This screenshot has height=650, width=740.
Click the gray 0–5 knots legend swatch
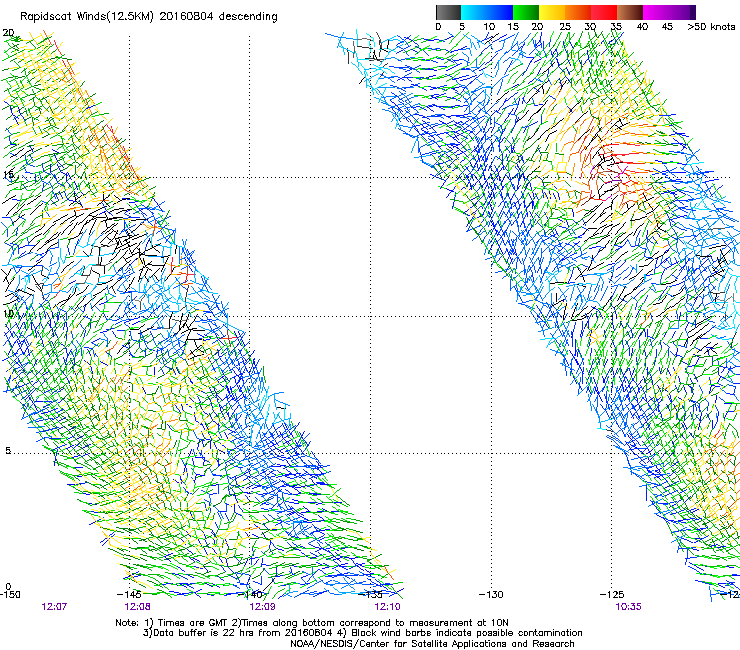tap(448, 12)
